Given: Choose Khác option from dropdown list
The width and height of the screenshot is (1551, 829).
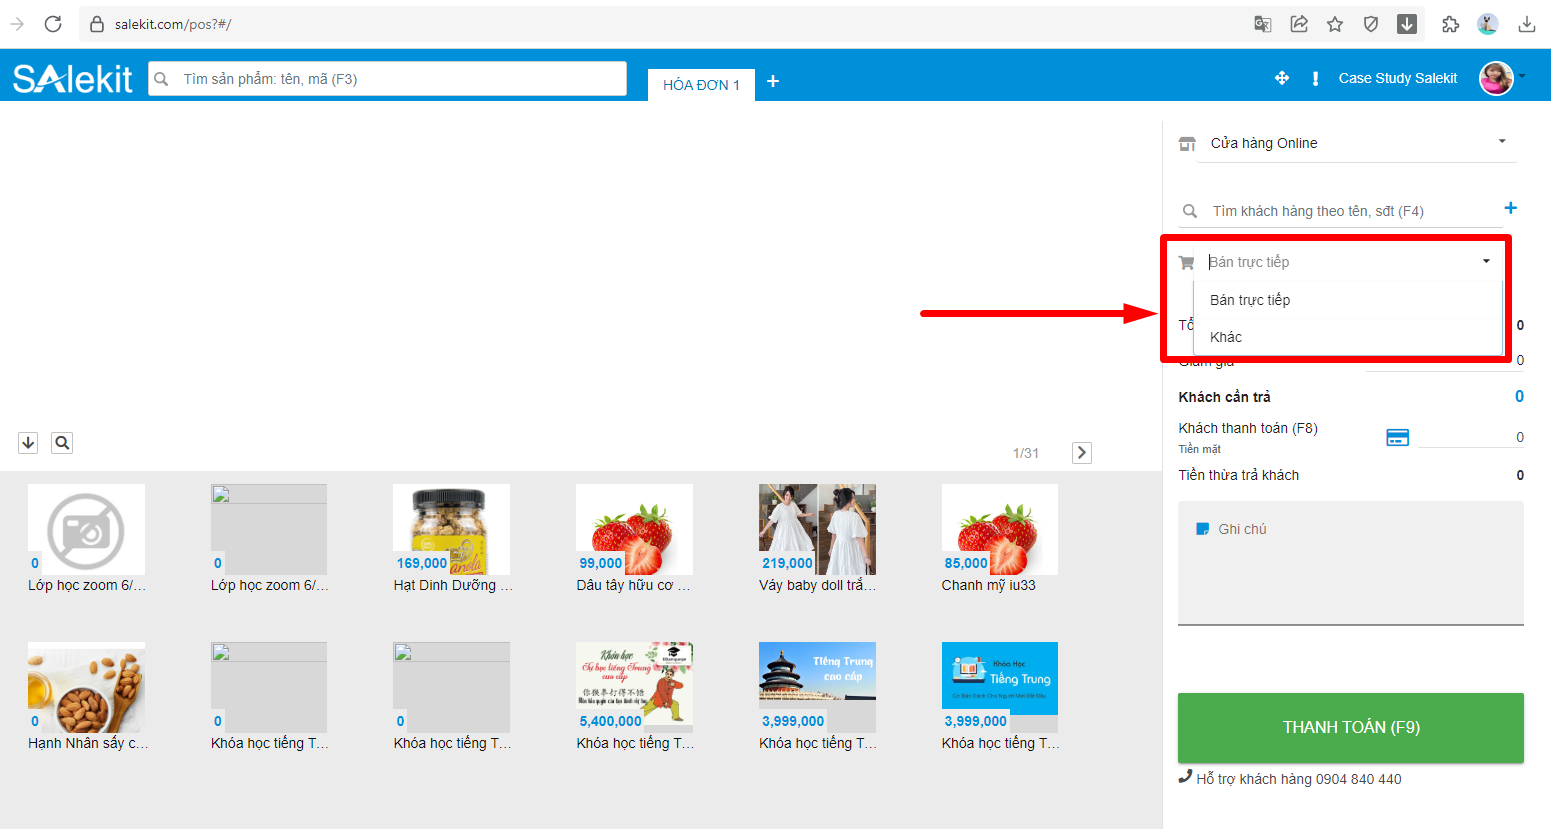Looking at the screenshot, I should [x=1226, y=337].
